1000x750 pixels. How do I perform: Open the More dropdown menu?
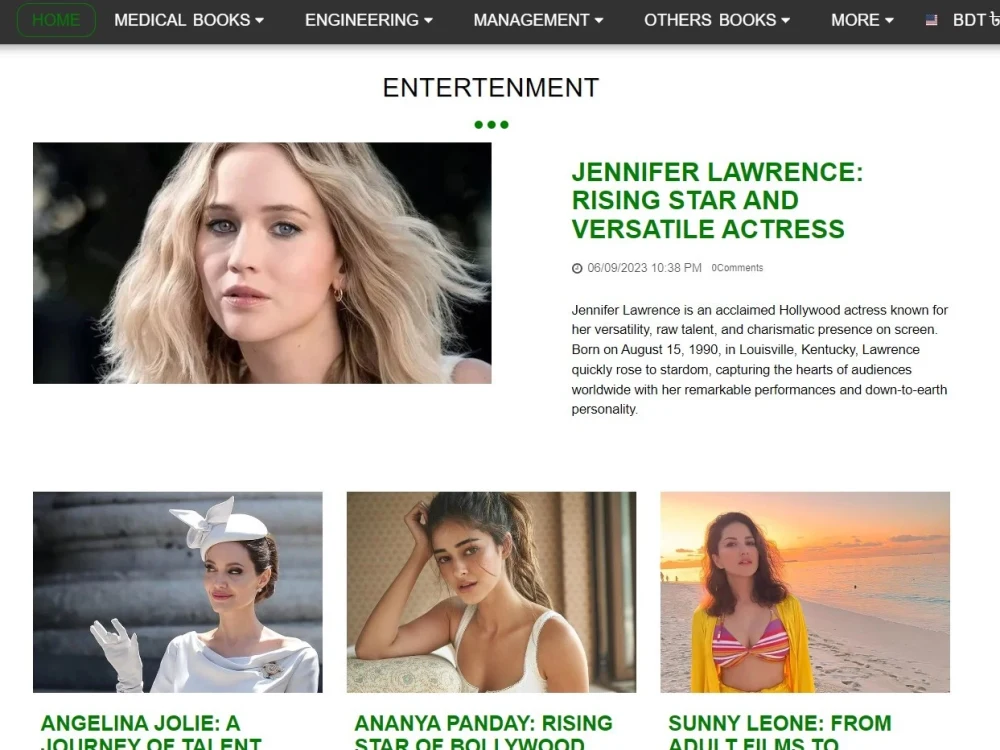862,20
